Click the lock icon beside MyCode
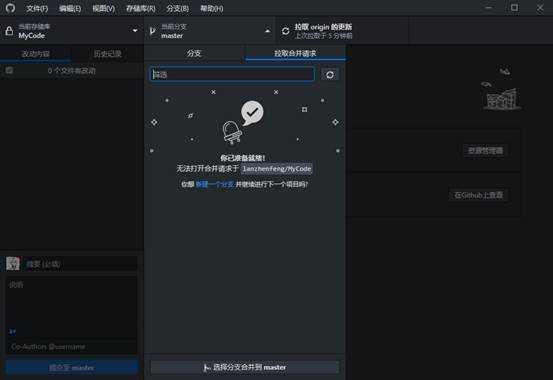This screenshot has width=553, height=380. tap(9, 31)
